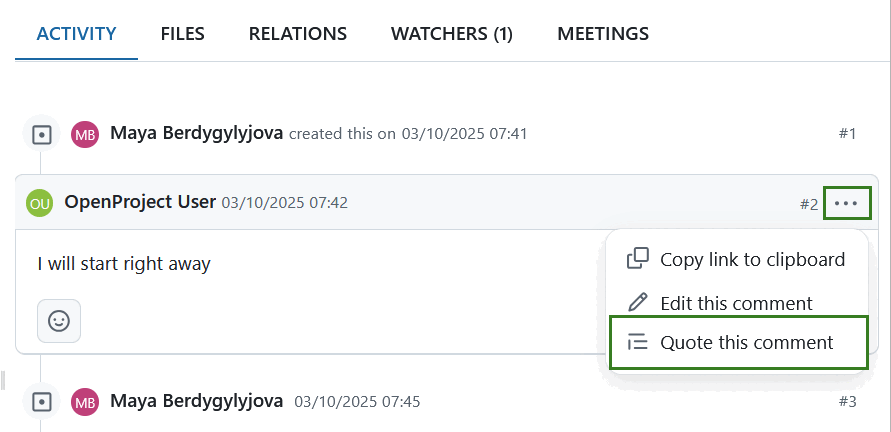
Task: Open the three-dot menu on comment #2
Action: [x=846, y=203]
